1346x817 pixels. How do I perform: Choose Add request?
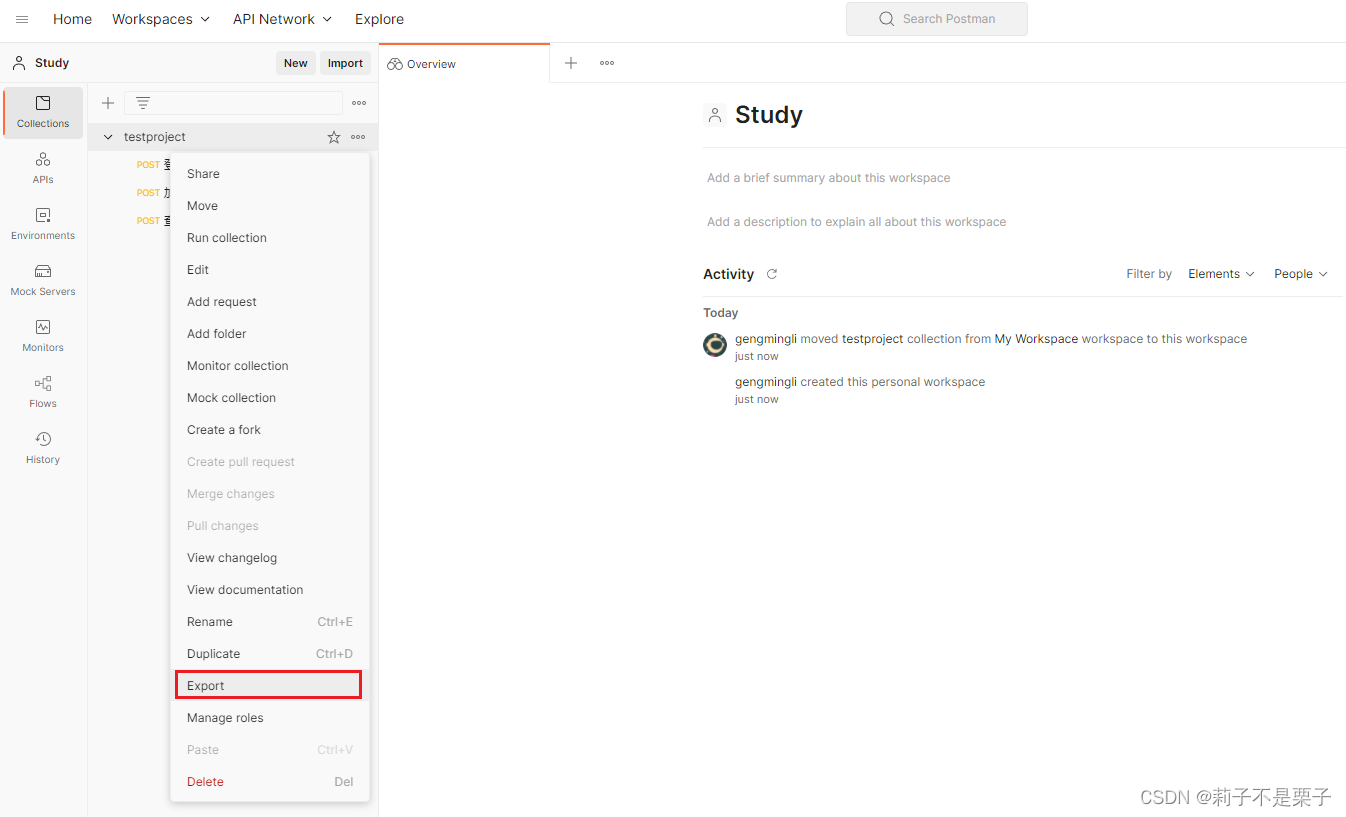pyautogui.click(x=270, y=302)
